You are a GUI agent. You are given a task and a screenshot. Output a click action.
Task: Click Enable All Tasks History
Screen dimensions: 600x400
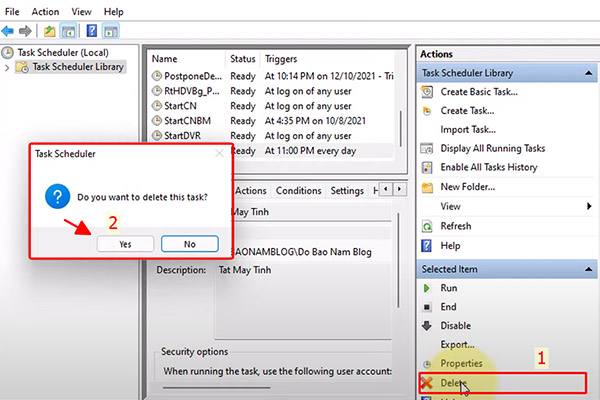(x=489, y=167)
